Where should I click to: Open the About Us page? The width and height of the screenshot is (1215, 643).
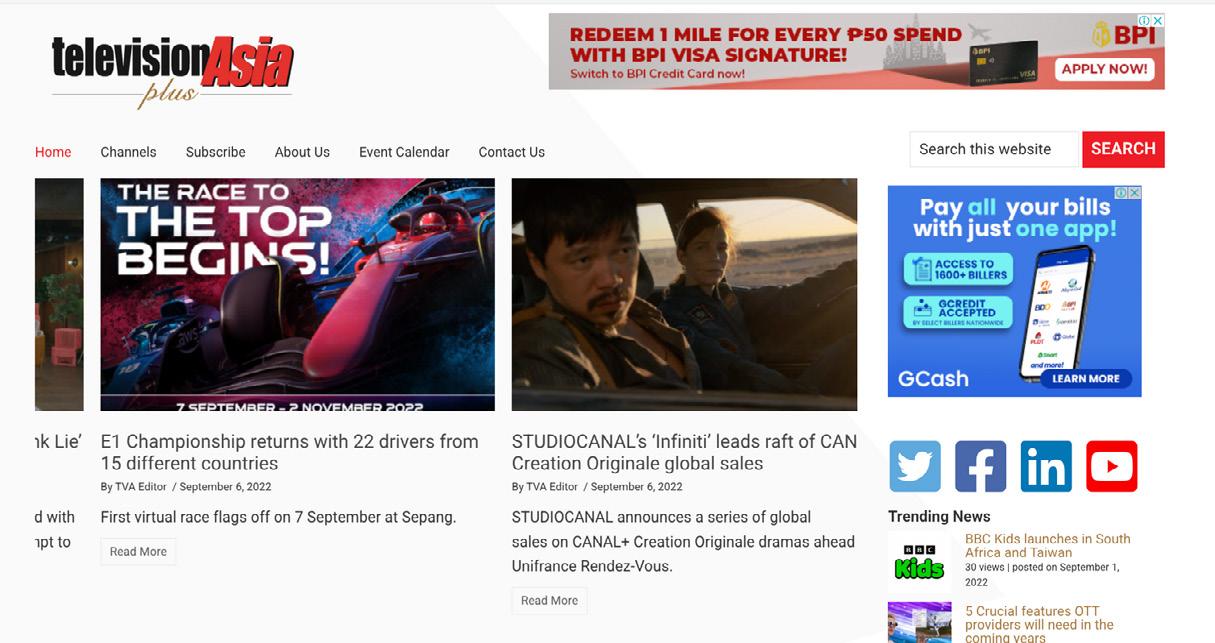click(302, 152)
